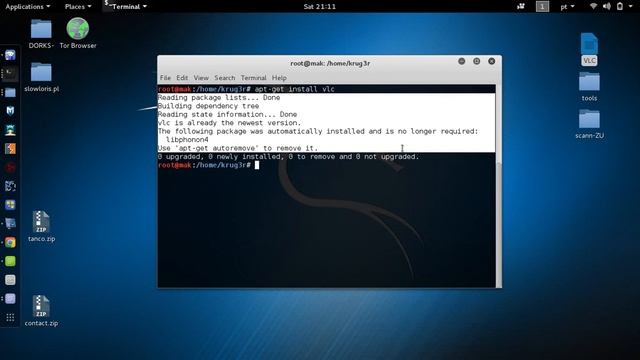Launch Tor Browser from the desktop
The width and height of the screenshot is (640, 360).
(78, 34)
